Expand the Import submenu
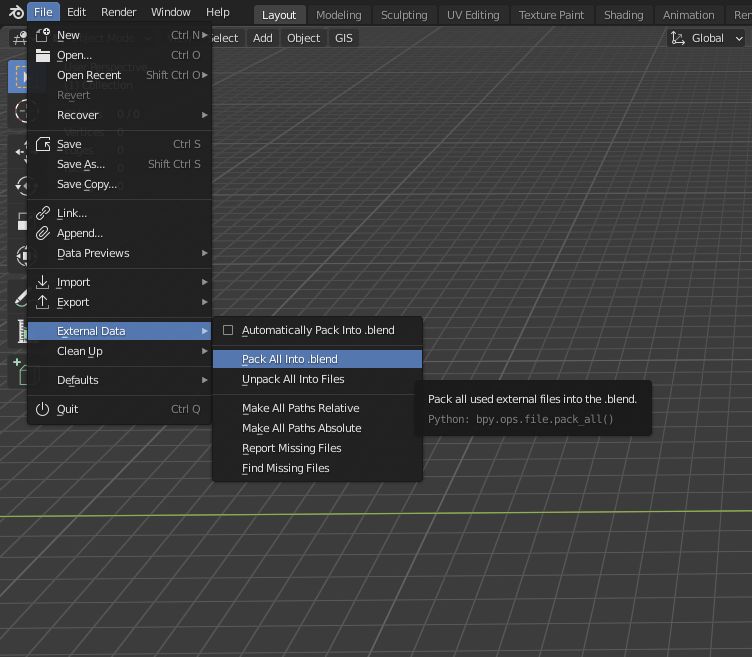 click(x=119, y=282)
